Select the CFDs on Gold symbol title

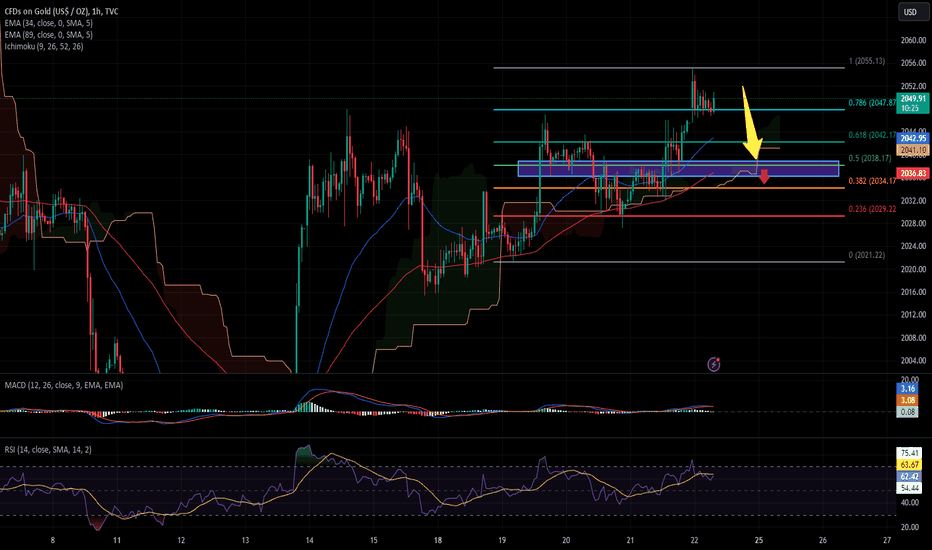(x=61, y=11)
